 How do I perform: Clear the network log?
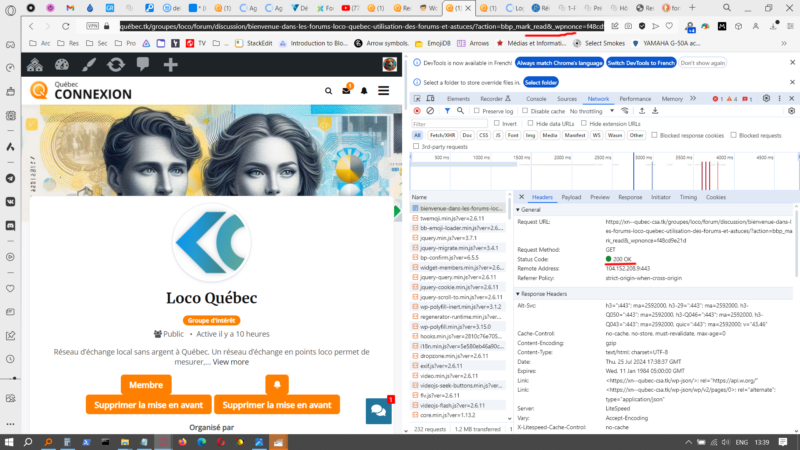click(x=429, y=111)
